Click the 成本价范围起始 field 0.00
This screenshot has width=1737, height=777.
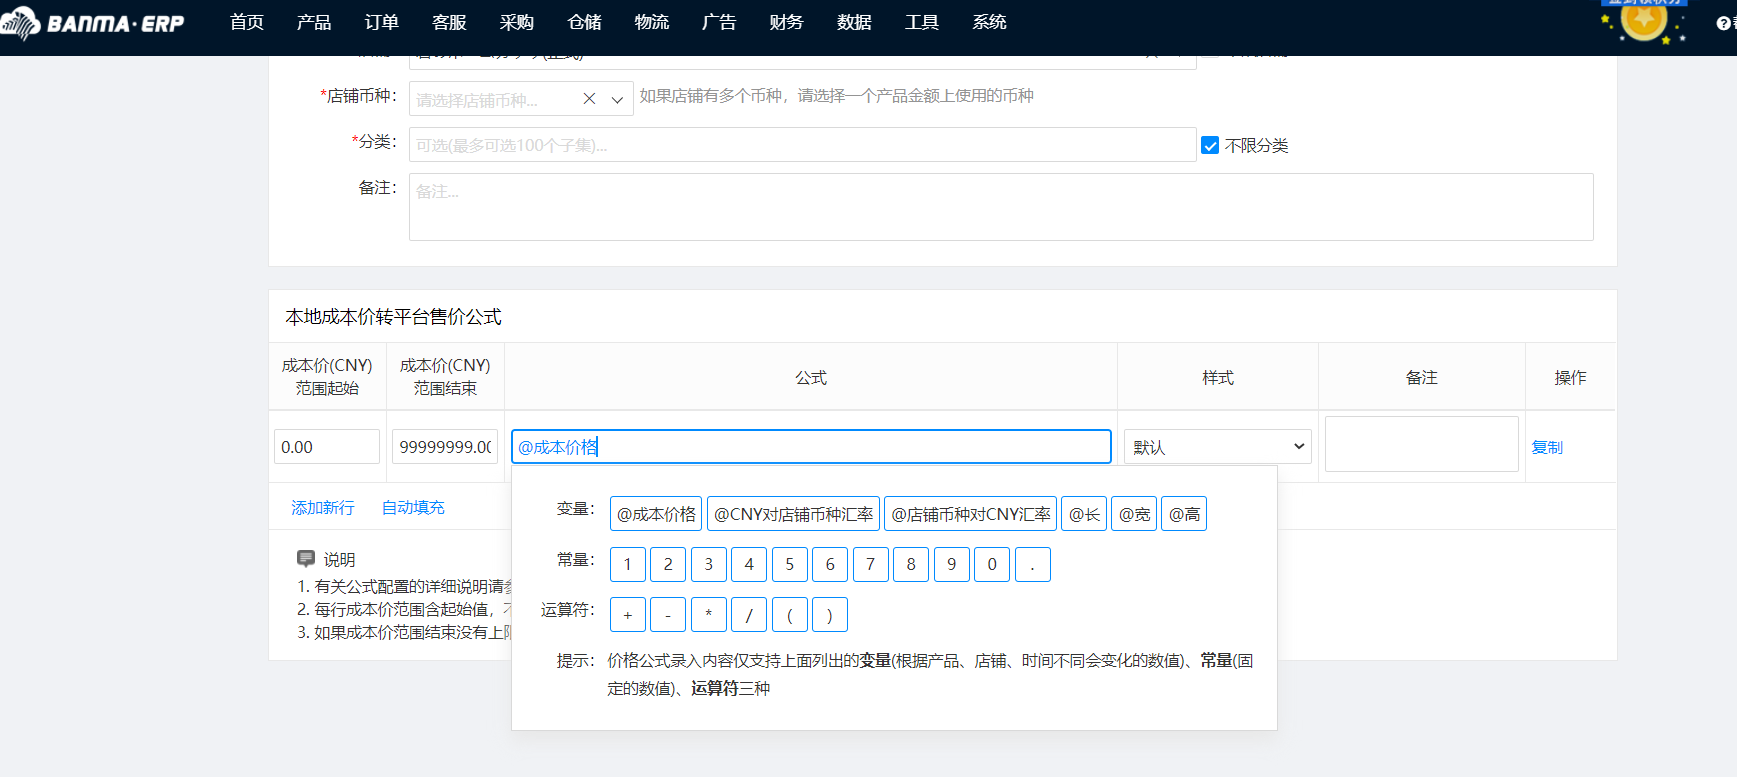coord(327,446)
